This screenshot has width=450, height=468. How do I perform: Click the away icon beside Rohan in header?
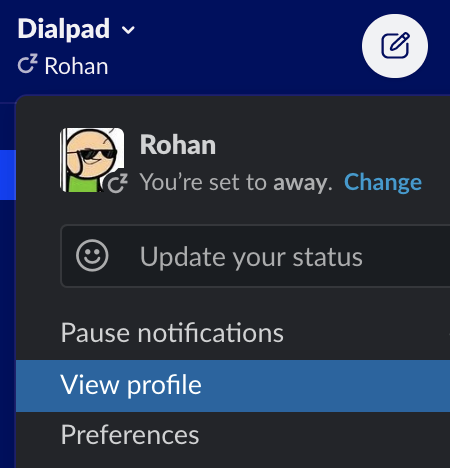pyautogui.click(x=27, y=64)
